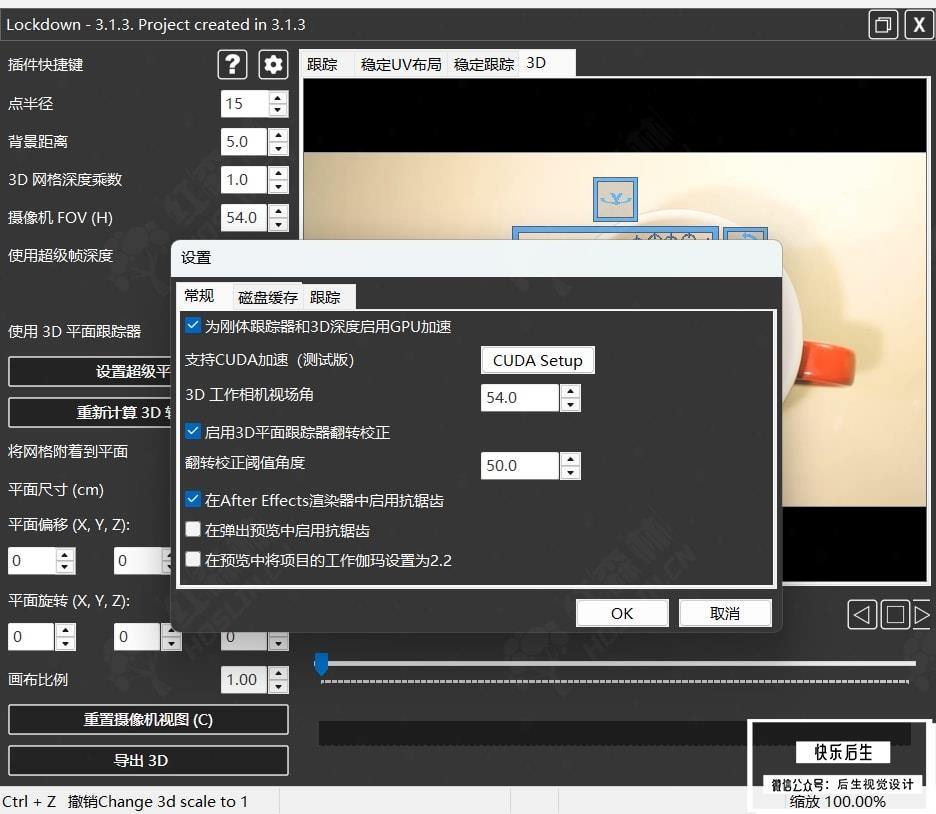Click the plane offset X input field

point(32,561)
